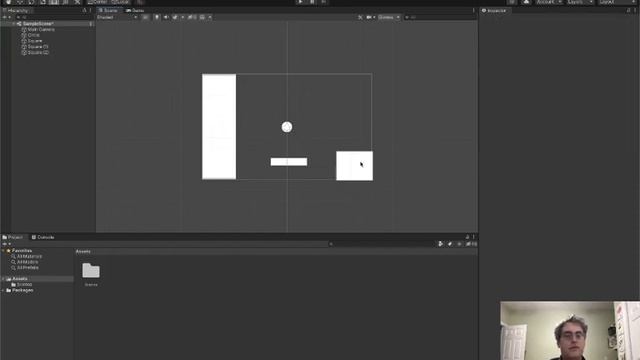Switch to the Hierarchy tab
Screen dimensions: 640x360
pos(16,11)
